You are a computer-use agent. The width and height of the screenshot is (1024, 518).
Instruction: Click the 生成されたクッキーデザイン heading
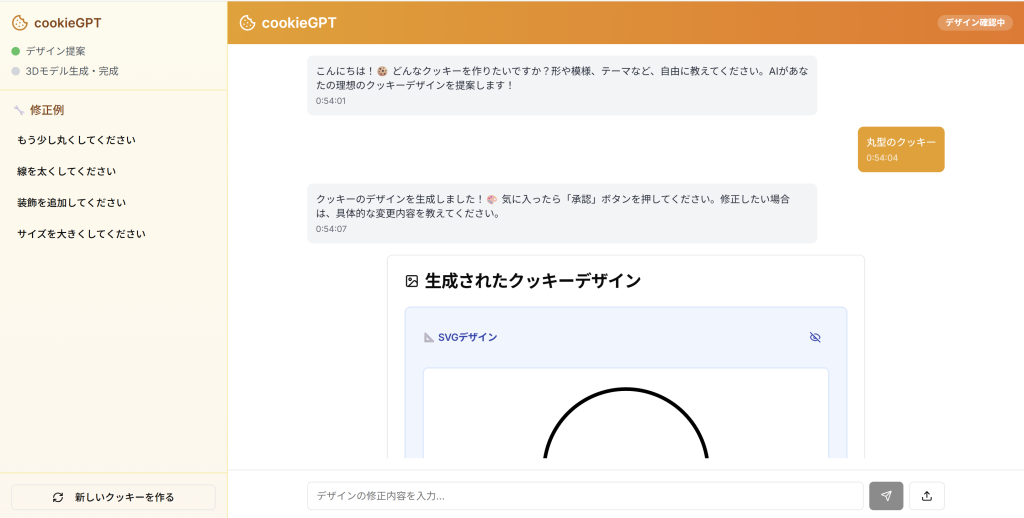pyautogui.click(x=533, y=281)
